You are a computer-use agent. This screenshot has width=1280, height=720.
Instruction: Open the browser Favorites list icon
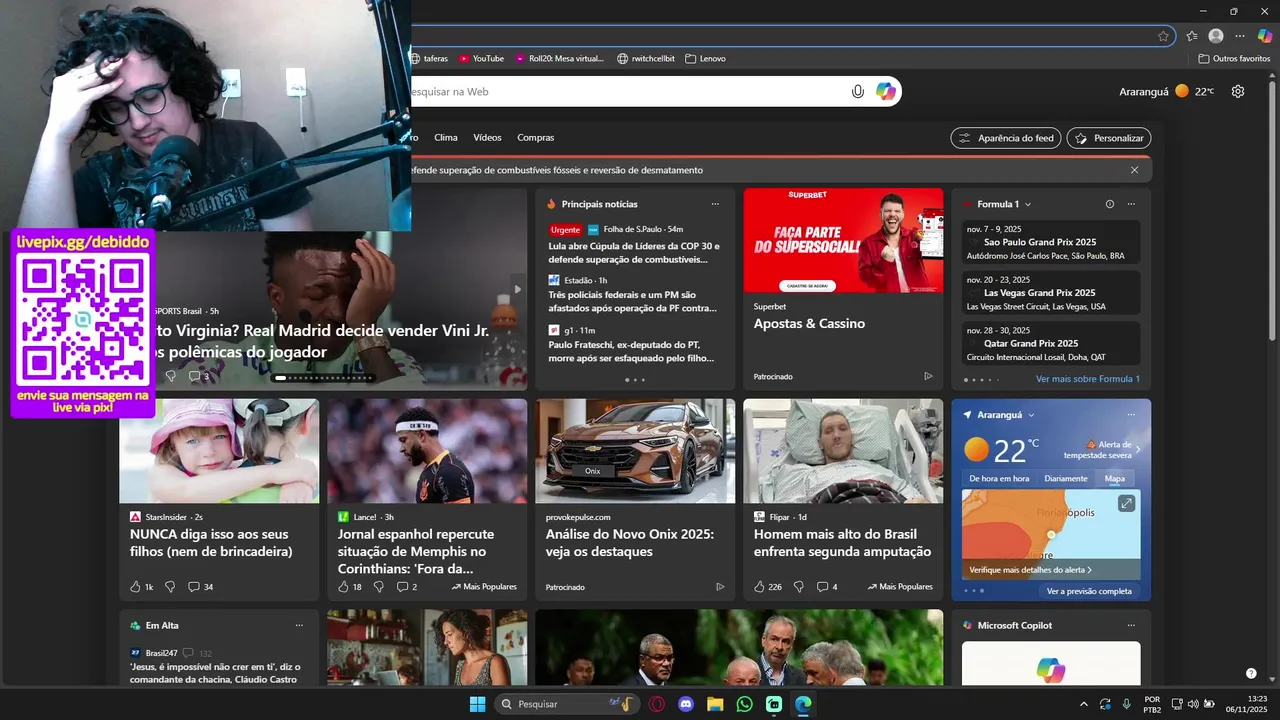pos(1192,36)
